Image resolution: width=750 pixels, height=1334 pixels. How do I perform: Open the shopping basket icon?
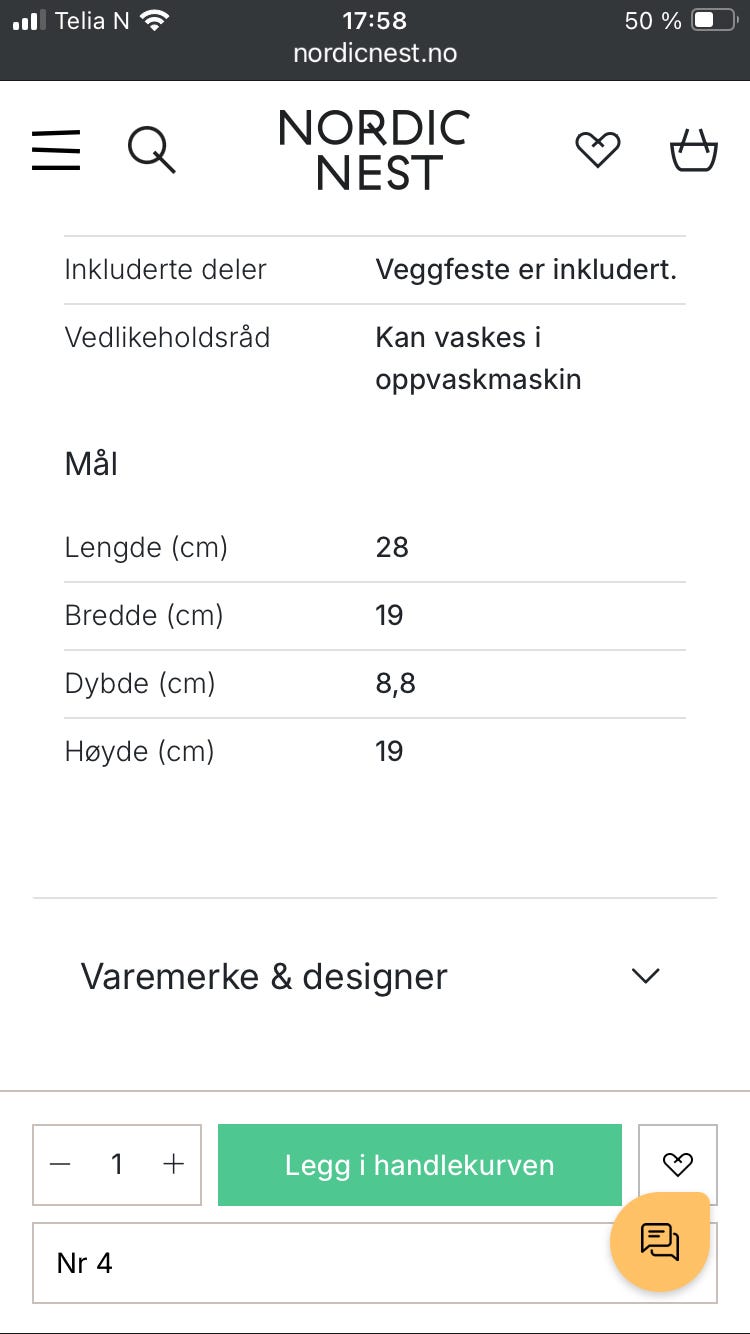[693, 151]
